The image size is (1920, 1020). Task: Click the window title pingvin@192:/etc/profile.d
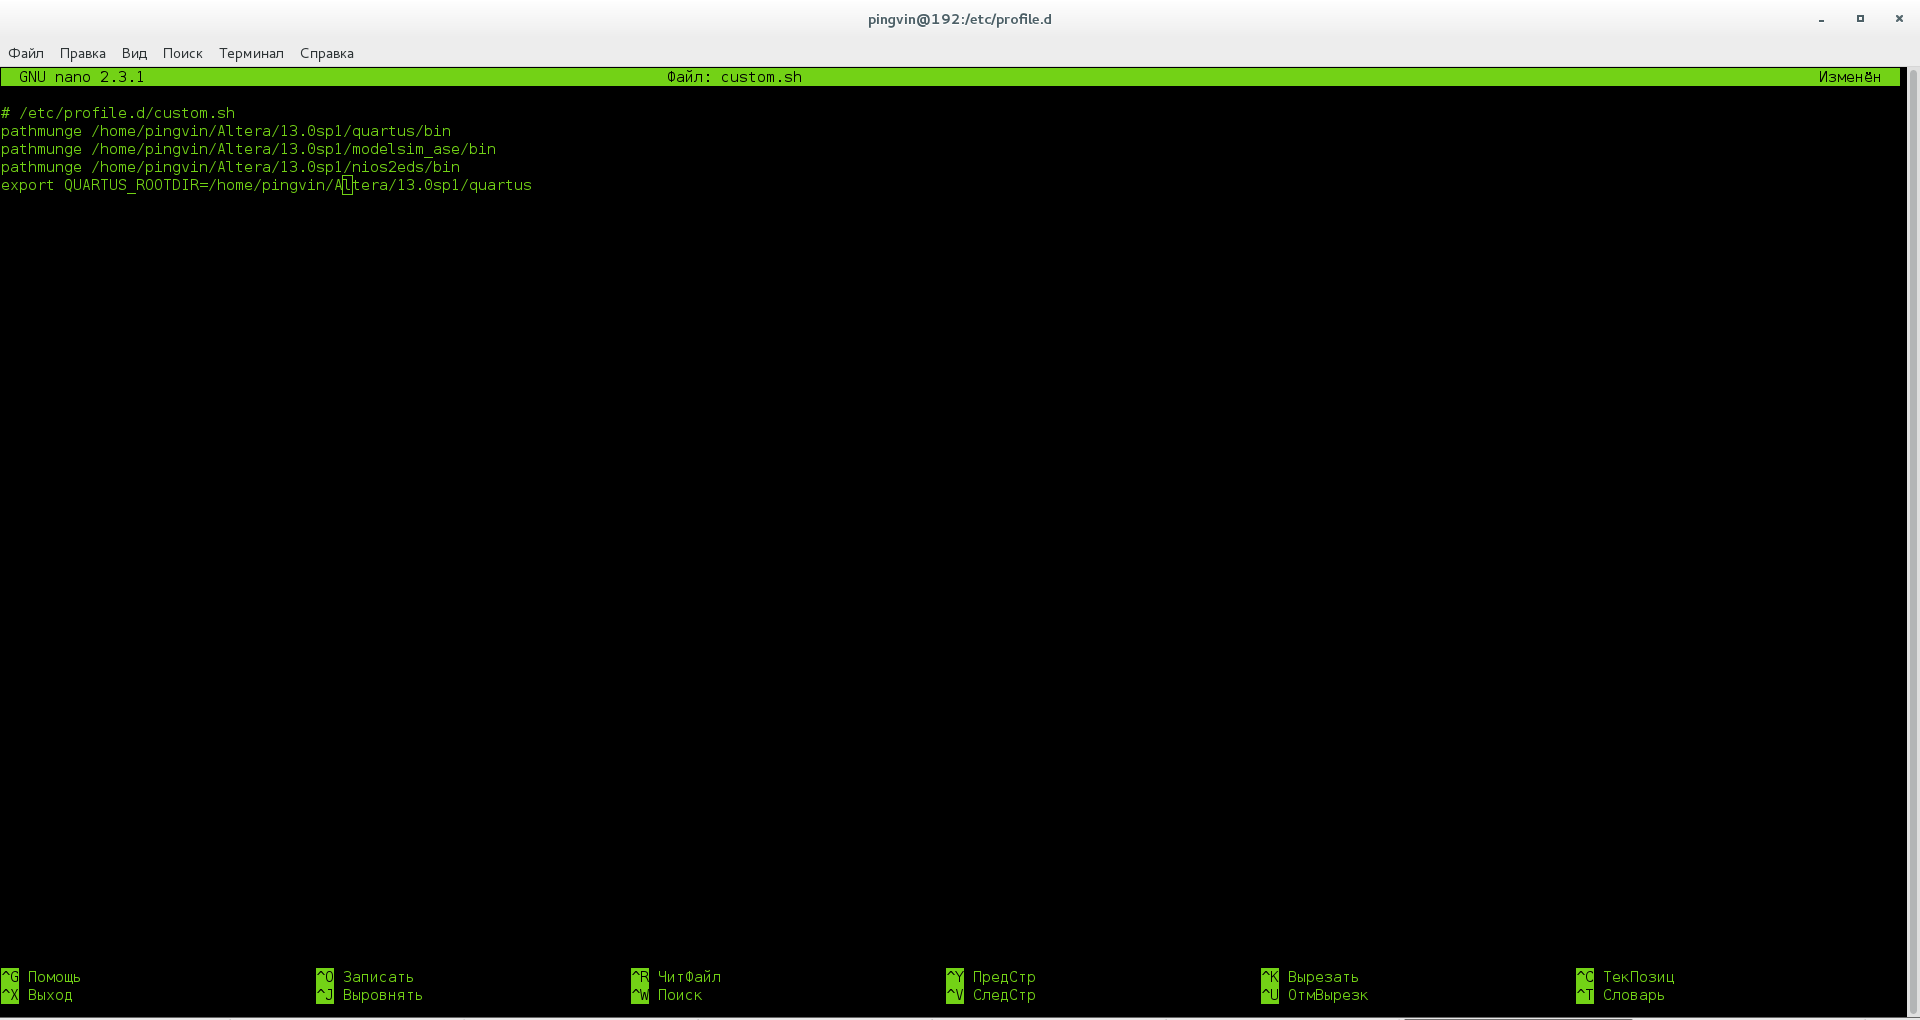point(960,19)
